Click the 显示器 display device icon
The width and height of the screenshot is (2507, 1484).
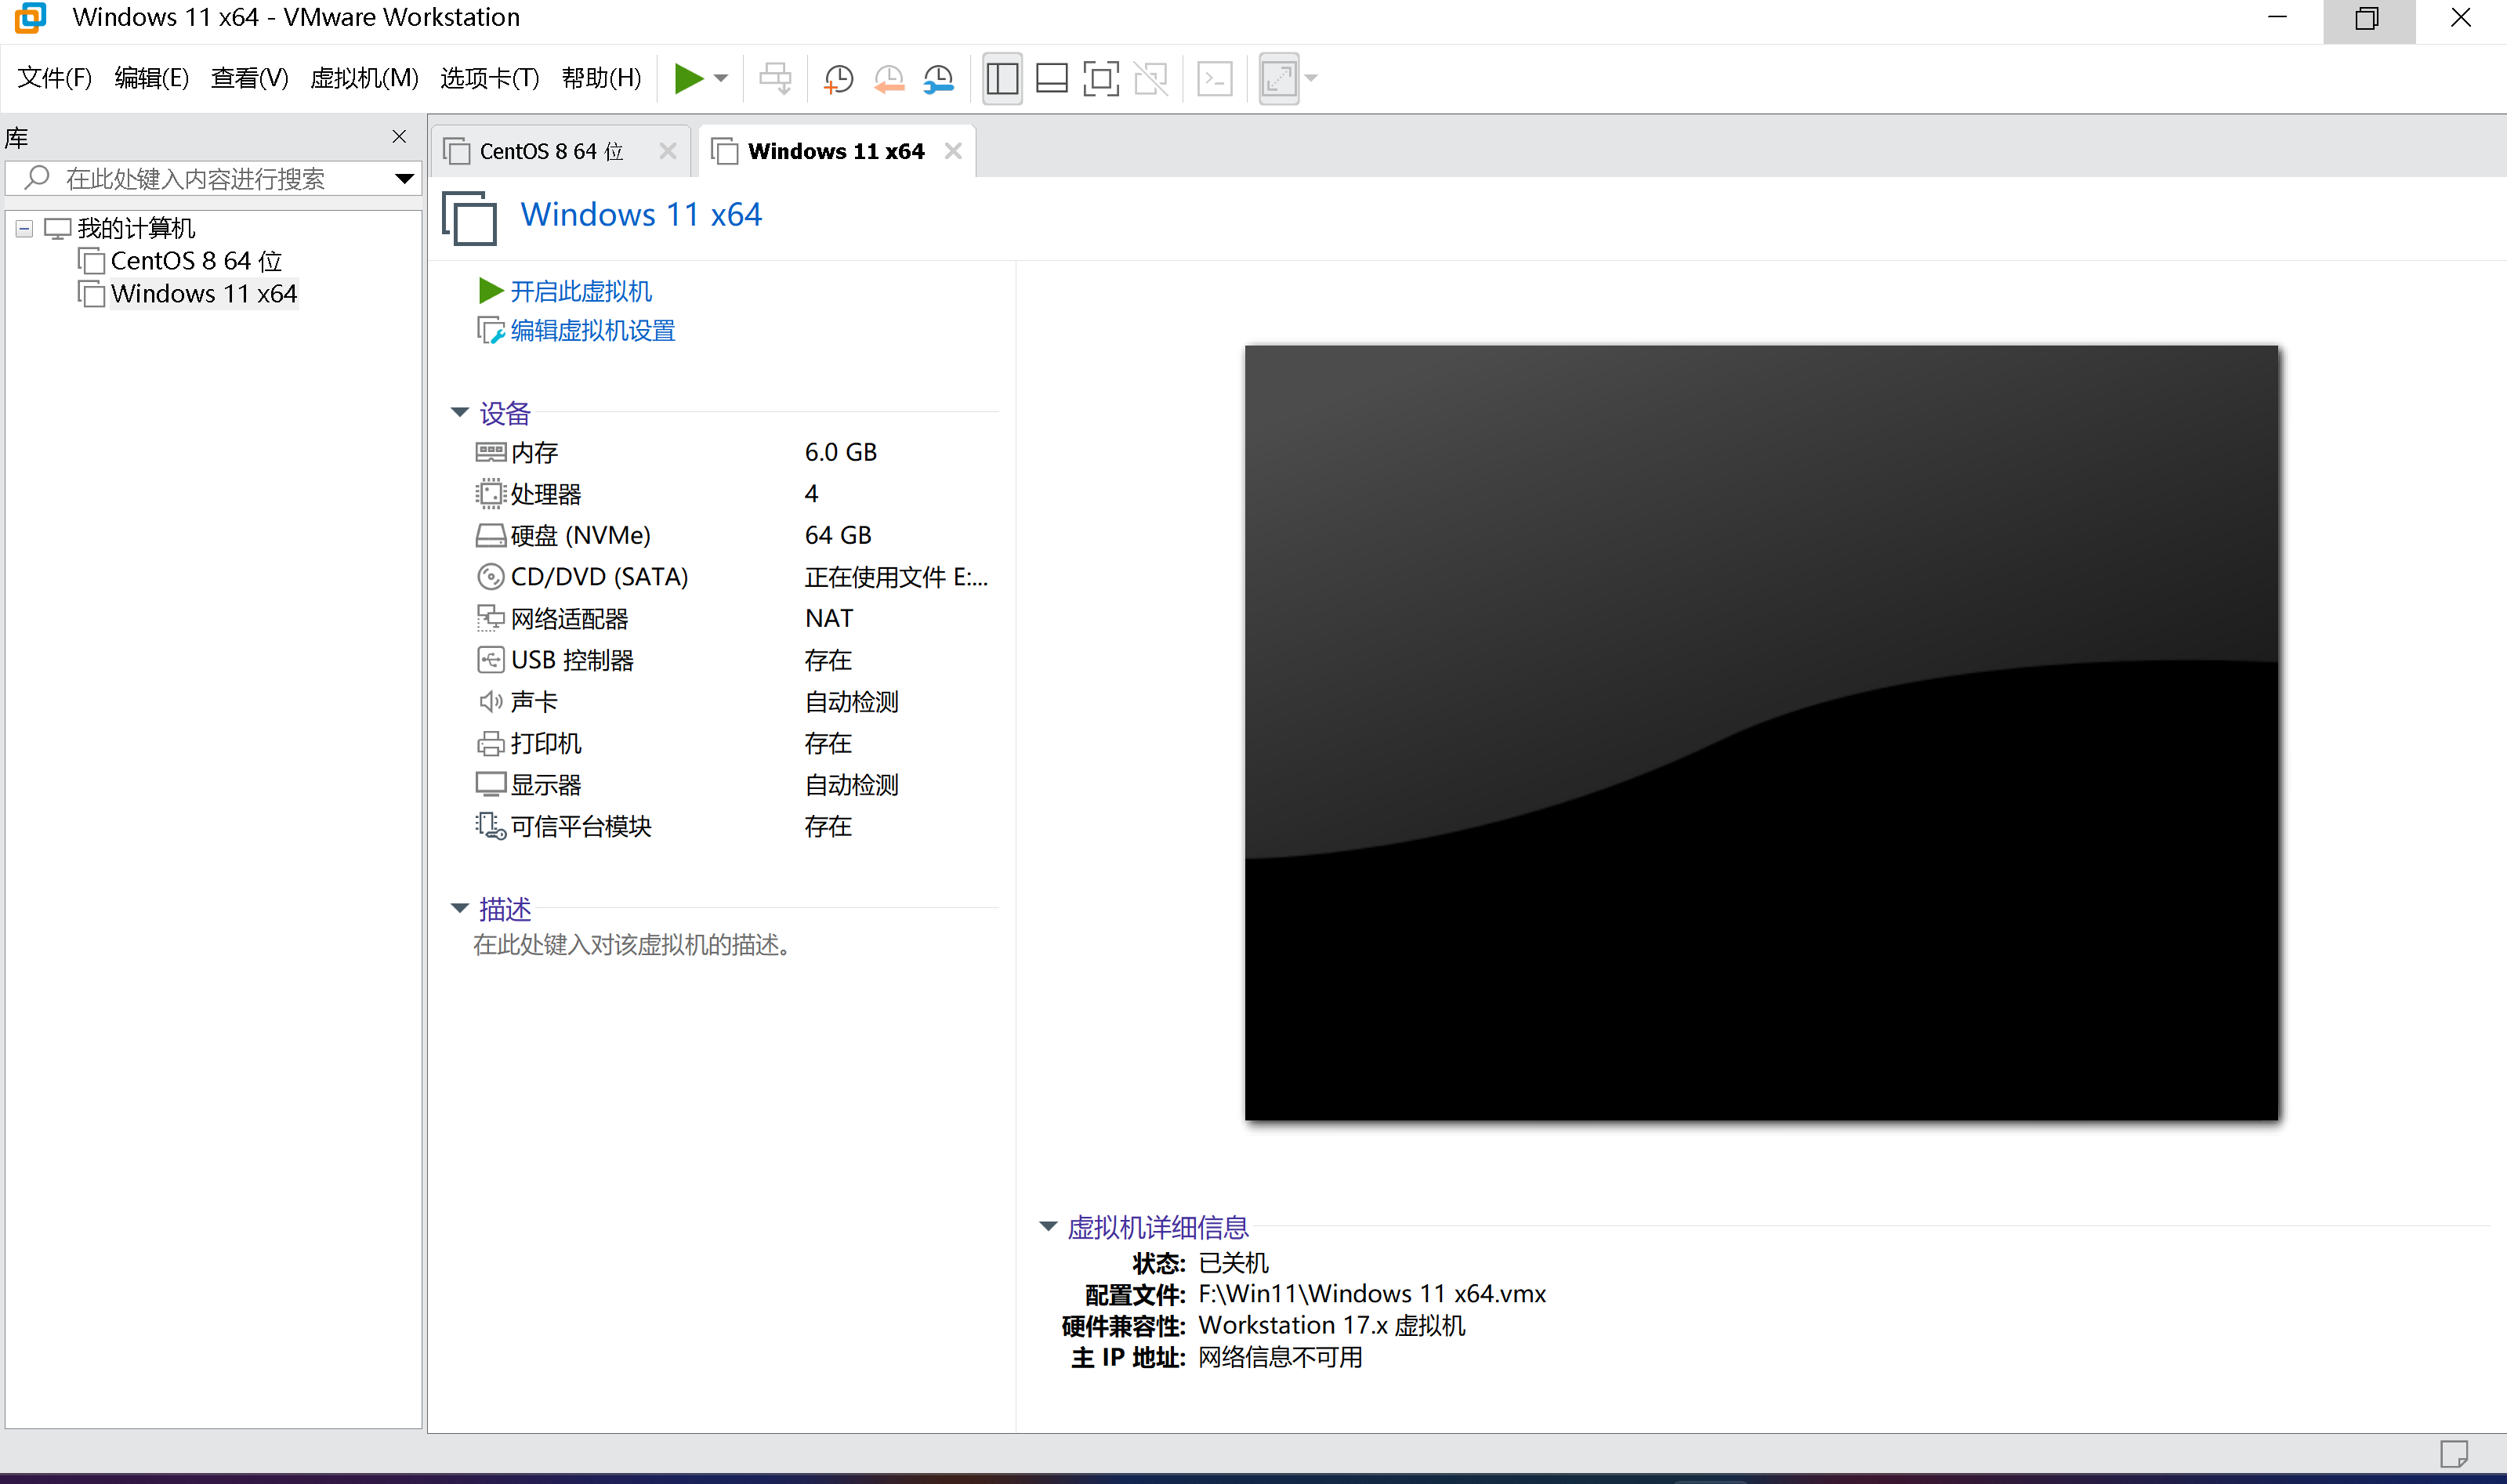pyautogui.click(x=490, y=785)
